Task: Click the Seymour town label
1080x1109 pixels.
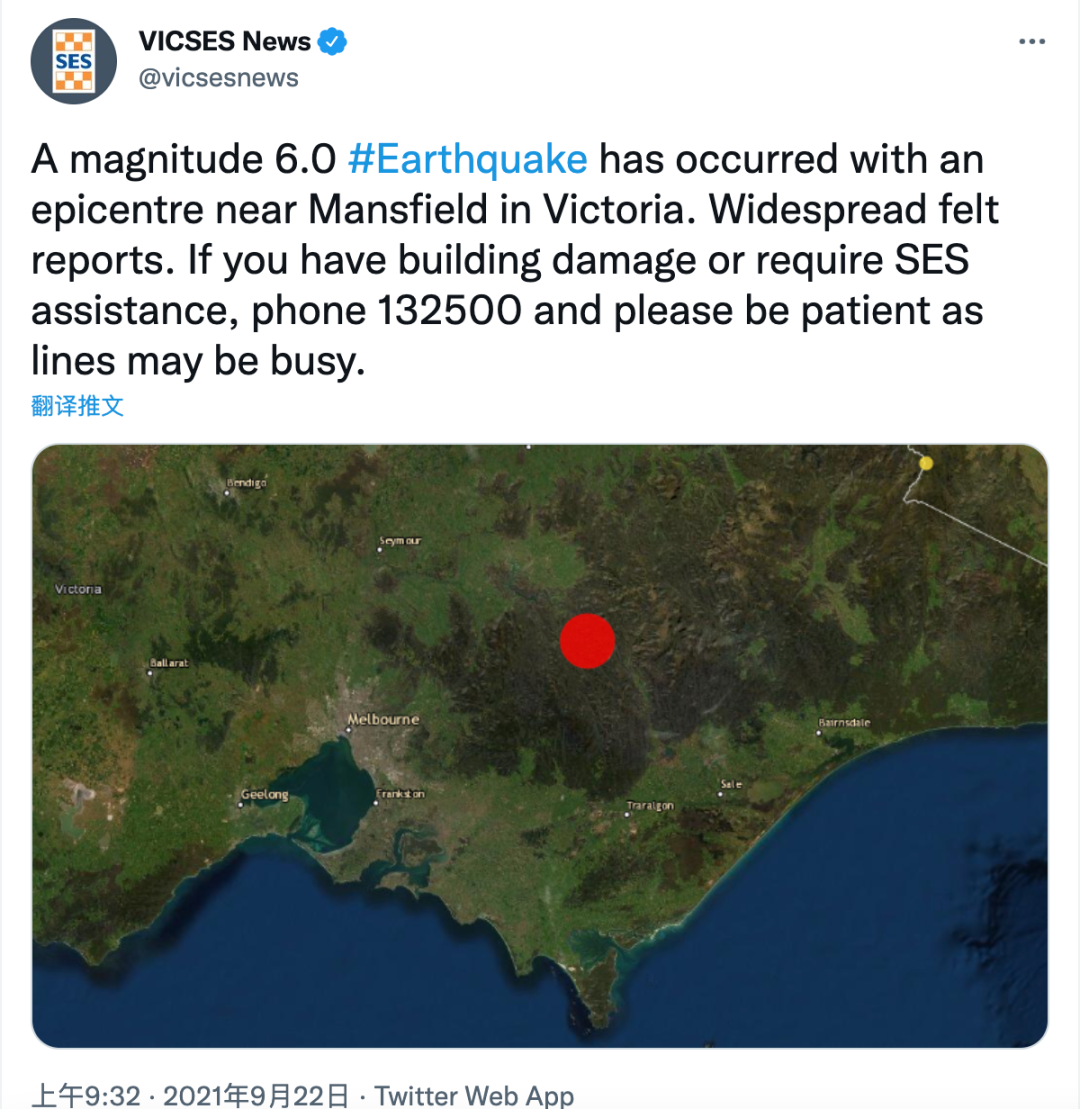Action: 400,541
